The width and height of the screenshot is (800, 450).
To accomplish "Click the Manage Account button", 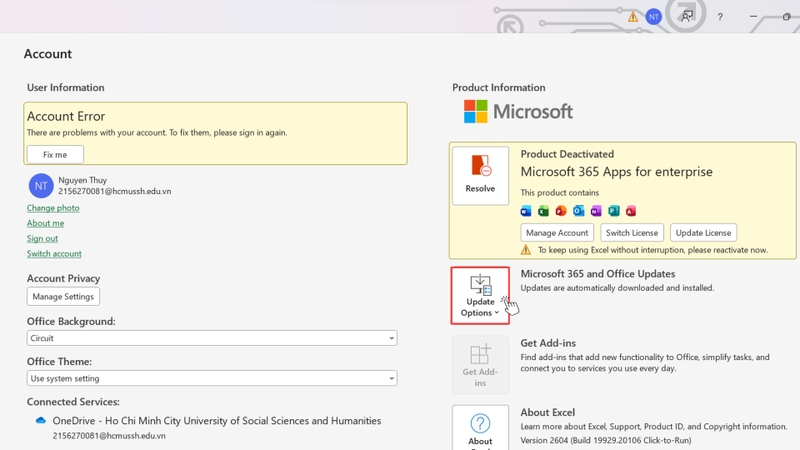I will coord(557,233).
